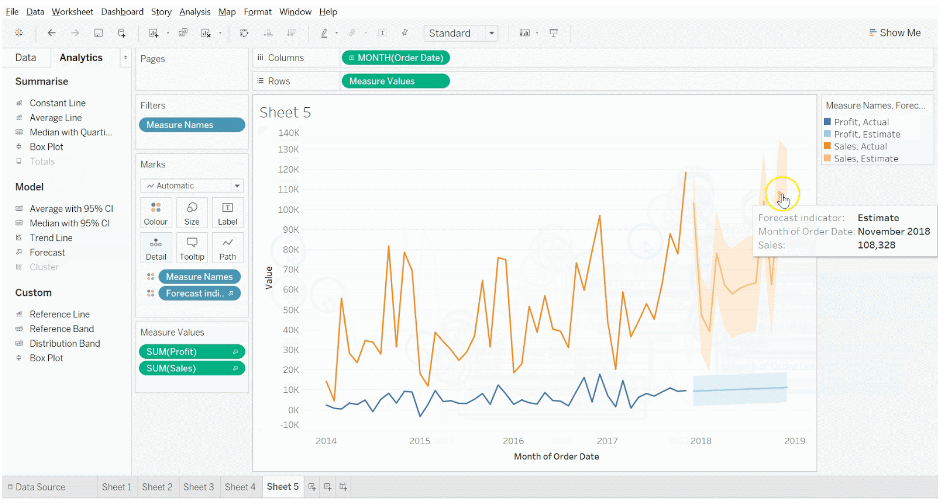Screen dimensions: 945x504
Task: Click the Show Me button
Action: pos(894,33)
